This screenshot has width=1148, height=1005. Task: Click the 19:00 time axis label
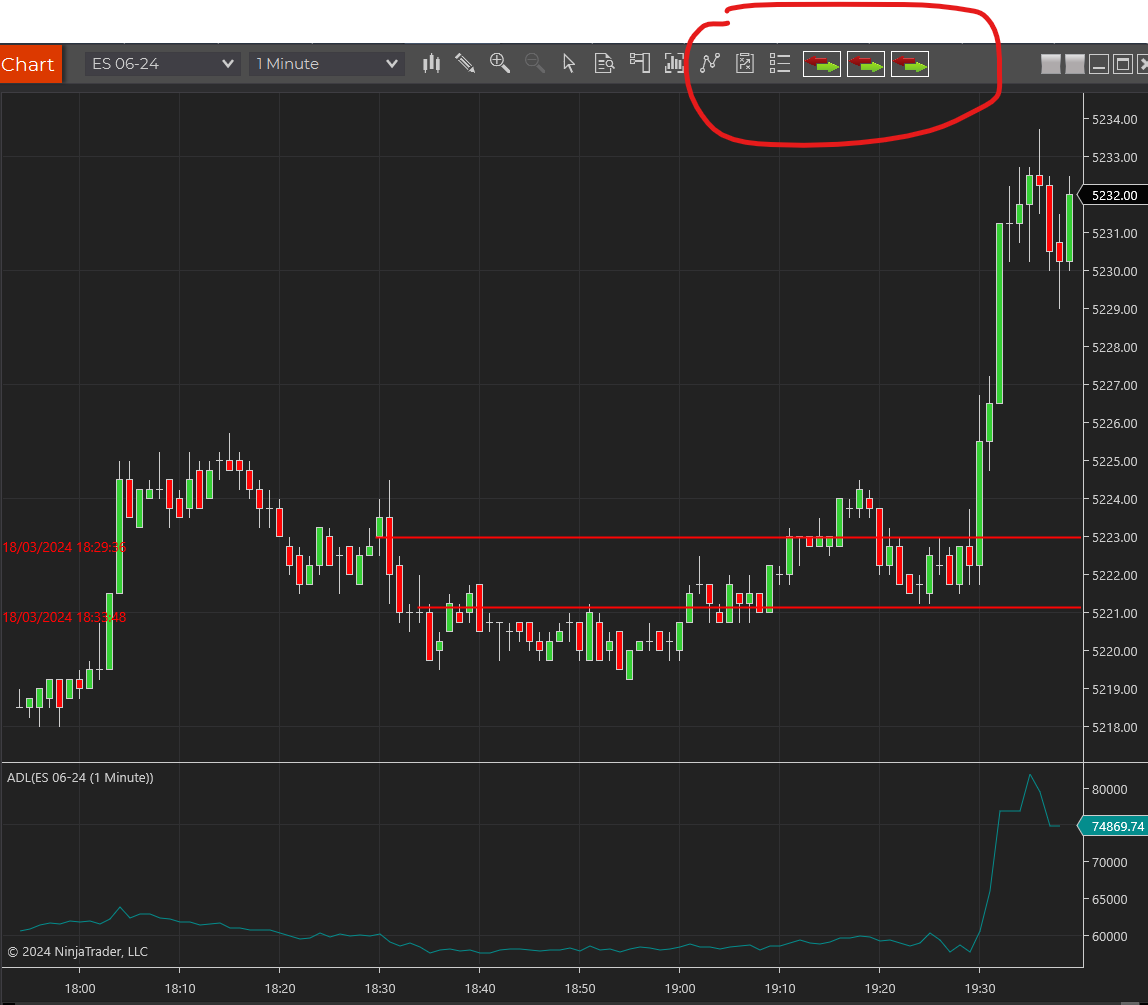click(679, 988)
